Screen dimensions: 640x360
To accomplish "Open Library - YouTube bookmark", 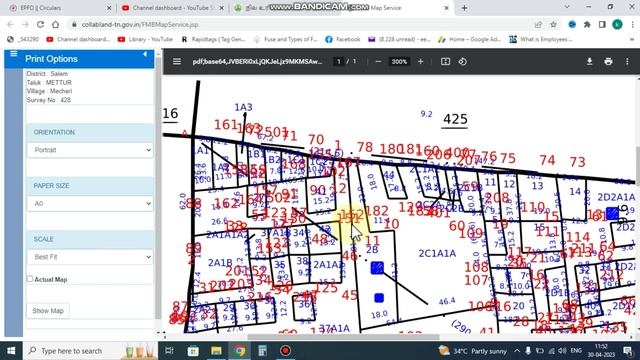I will pyautogui.click(x=145, y=40).
